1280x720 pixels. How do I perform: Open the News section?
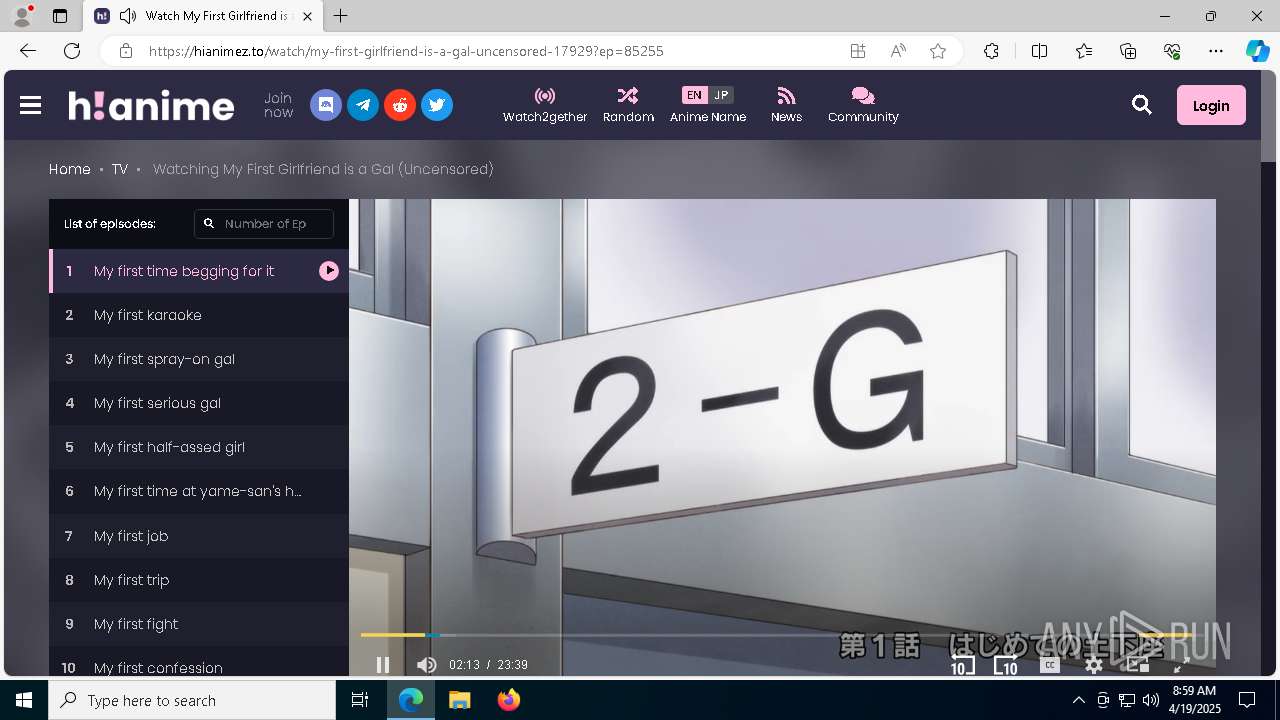tap(786, 105)
